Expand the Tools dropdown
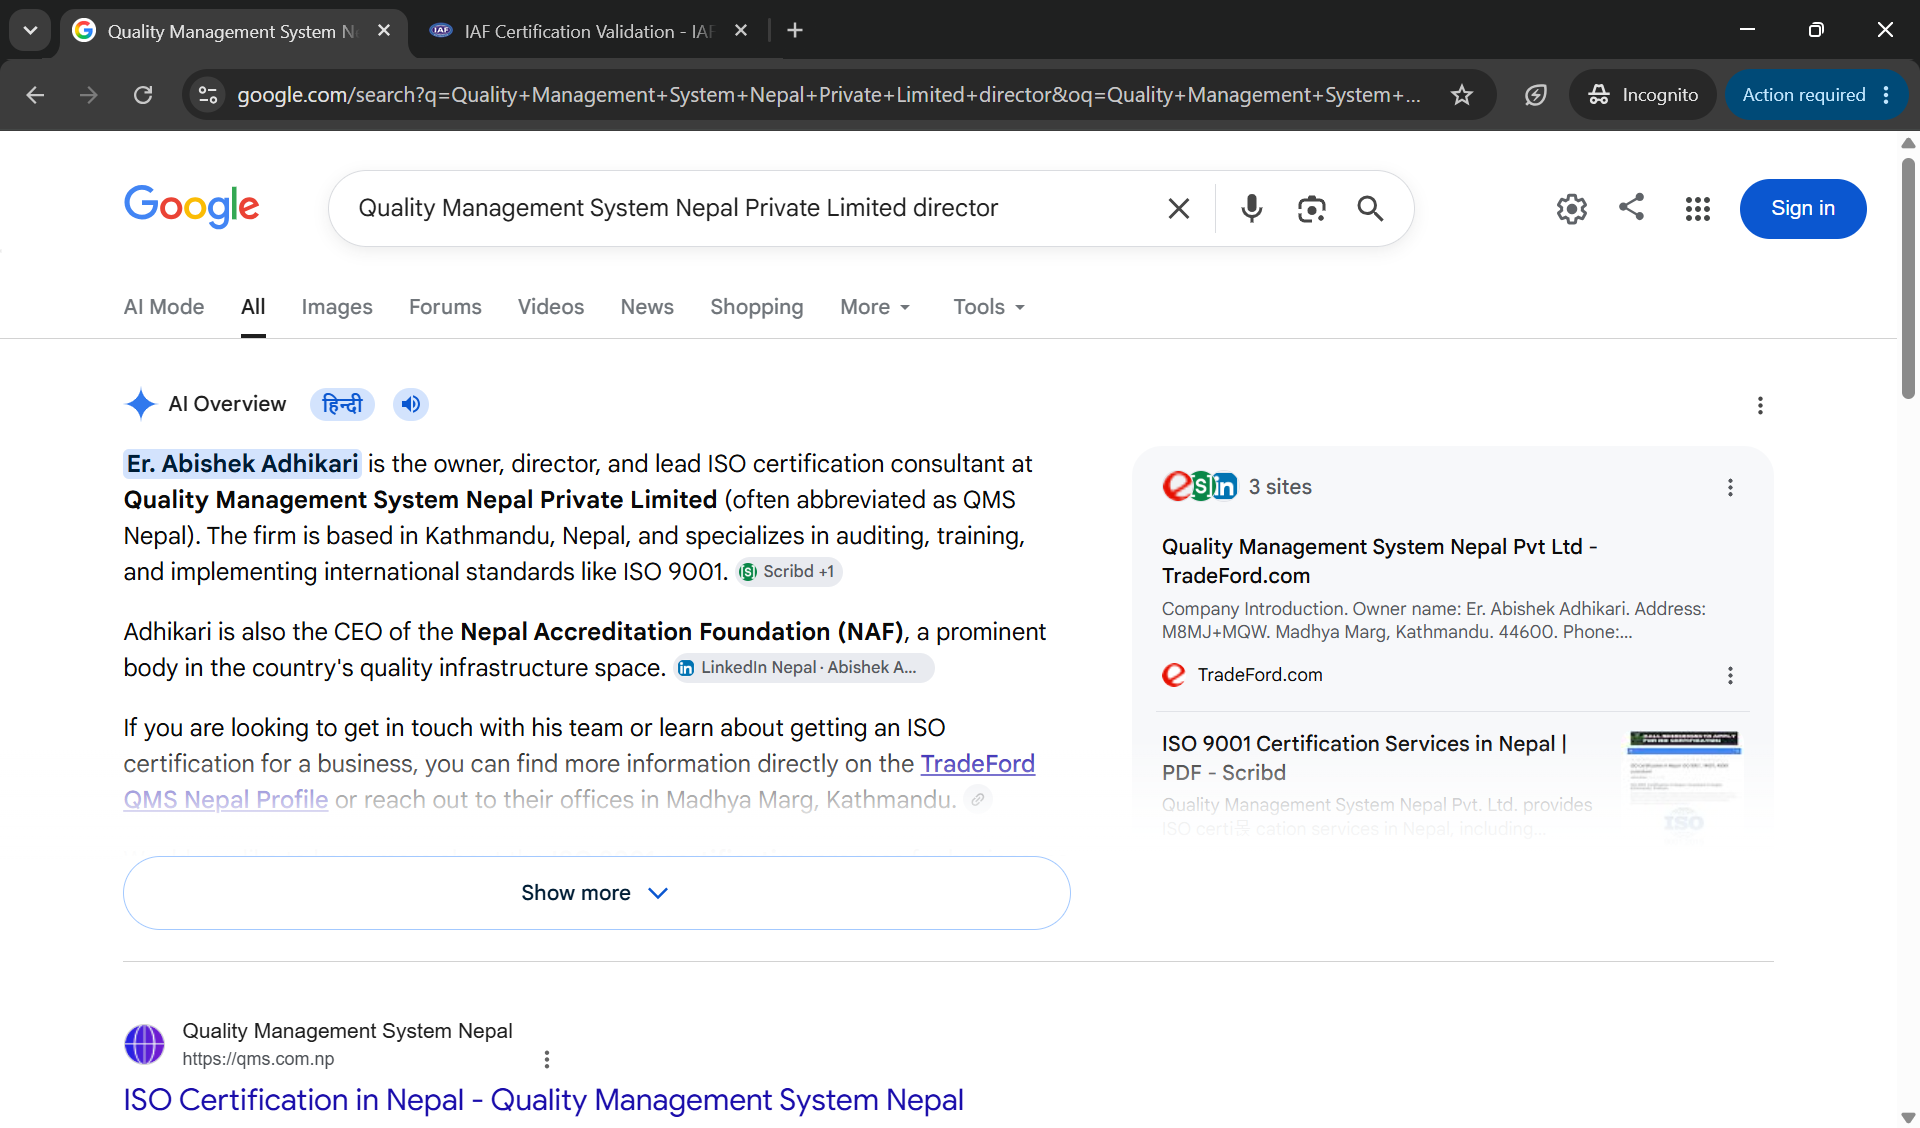Viewport: 1920px width, 1128px height. [989, 307]
